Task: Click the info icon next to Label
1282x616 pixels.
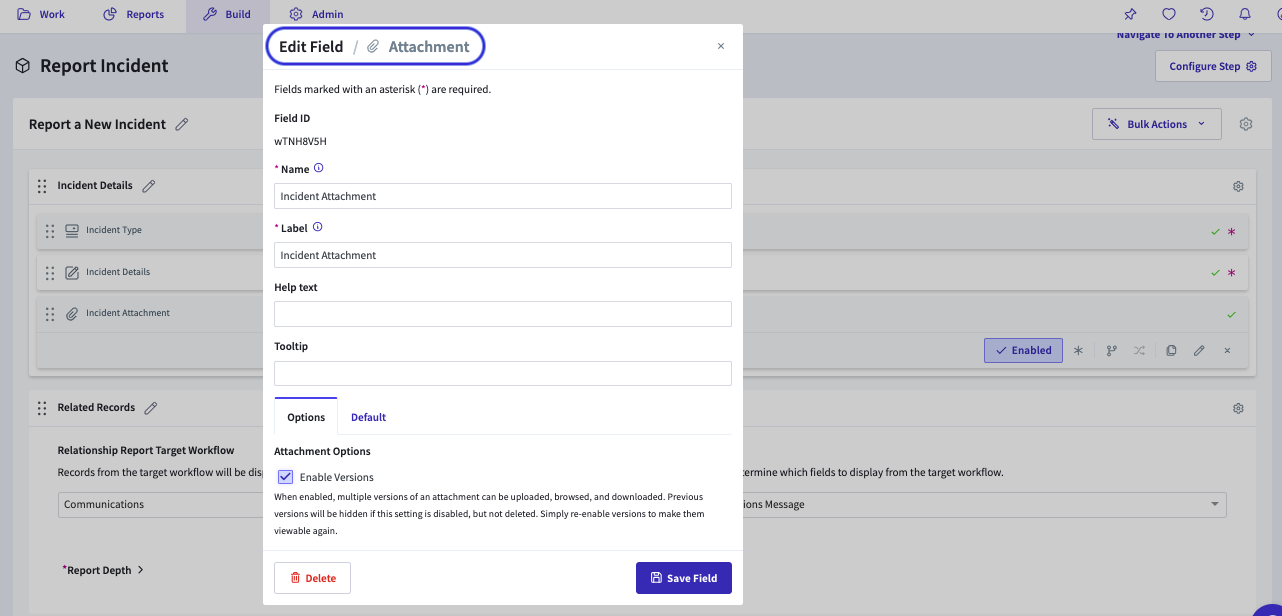Action: point(318,227)
